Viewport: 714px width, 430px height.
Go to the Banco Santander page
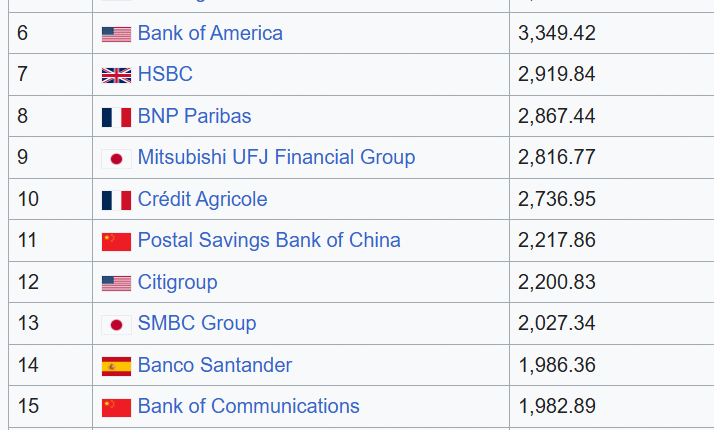point(215,365)
